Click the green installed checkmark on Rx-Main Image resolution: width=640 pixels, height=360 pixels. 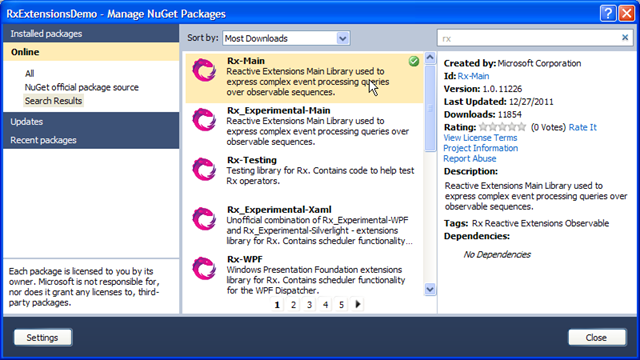pos(413,61)
